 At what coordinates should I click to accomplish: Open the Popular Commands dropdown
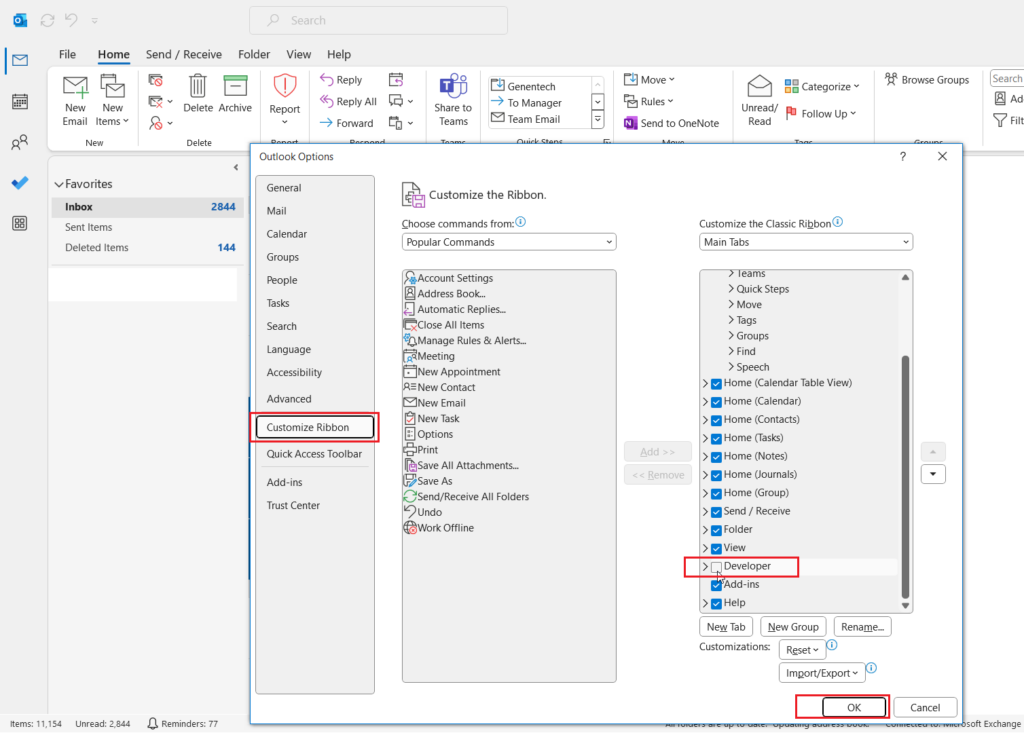[x=508, y=241]
